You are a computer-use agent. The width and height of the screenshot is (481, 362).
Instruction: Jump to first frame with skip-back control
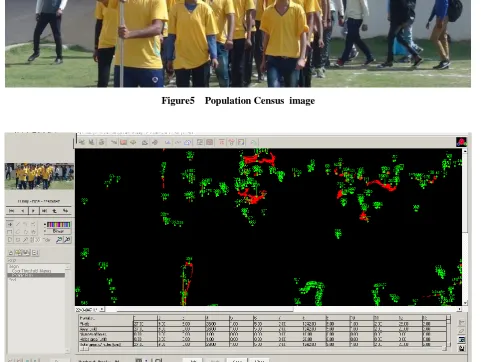(12, 211)
